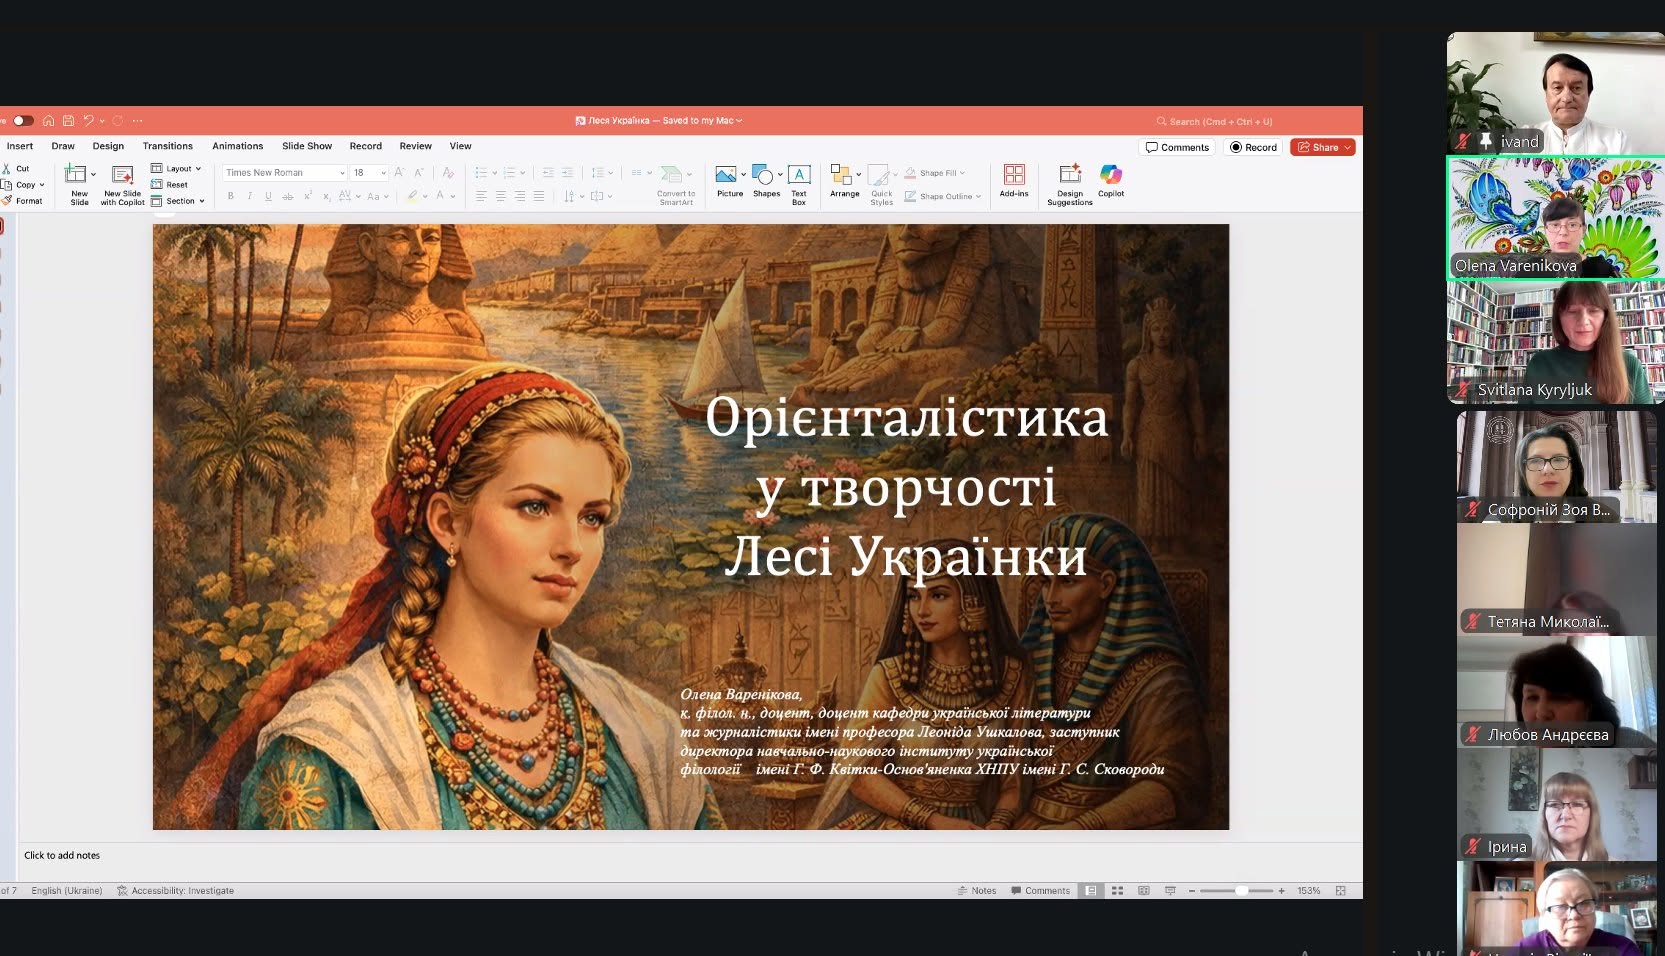Expand the Layout dropdown

pyautogui.click(x=176, y=169)
